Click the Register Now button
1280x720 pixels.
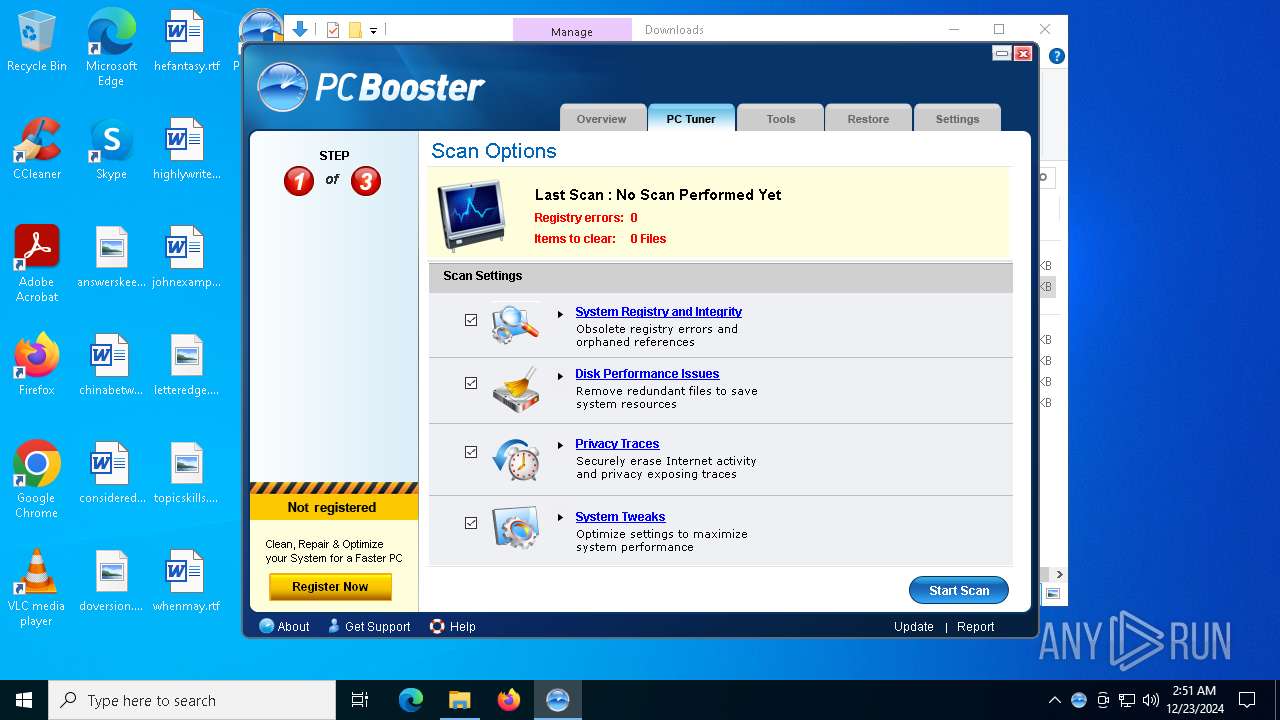pos(330,587)
